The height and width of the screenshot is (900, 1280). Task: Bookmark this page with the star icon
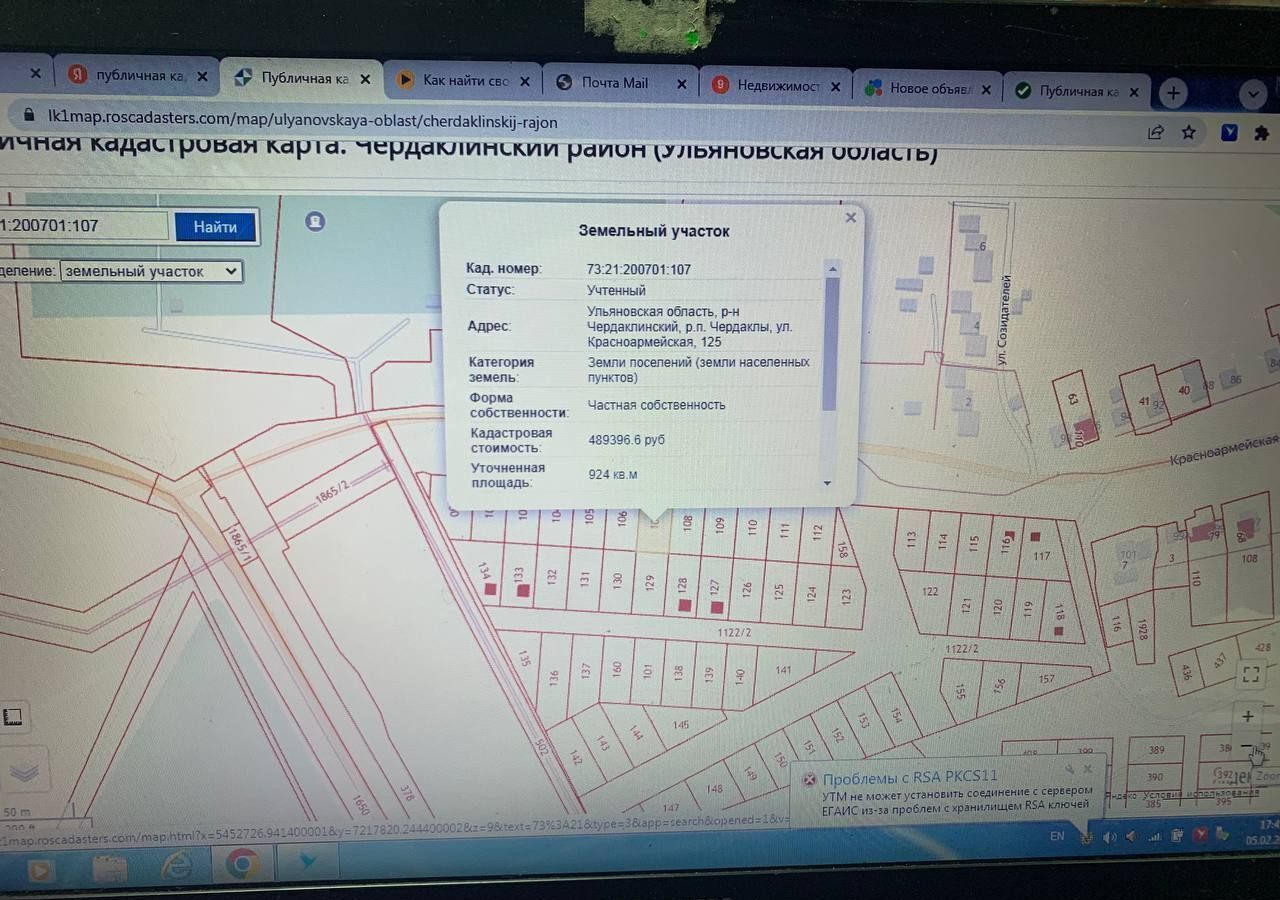[x=1188, y=132]
